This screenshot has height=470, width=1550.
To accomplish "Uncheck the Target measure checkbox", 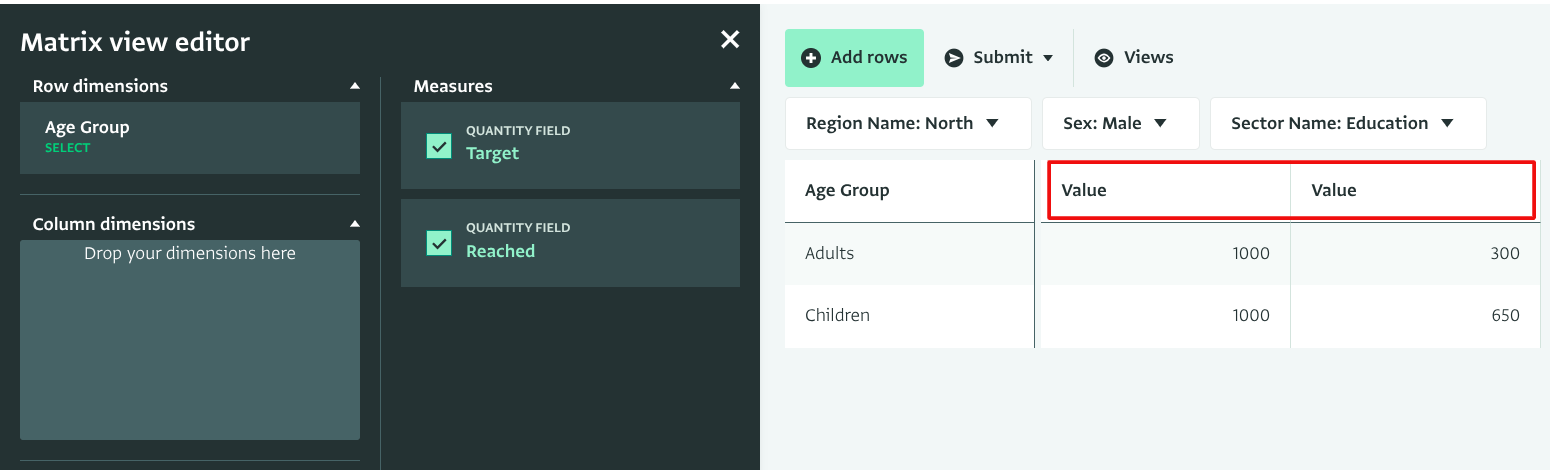I will pos(439,147).
